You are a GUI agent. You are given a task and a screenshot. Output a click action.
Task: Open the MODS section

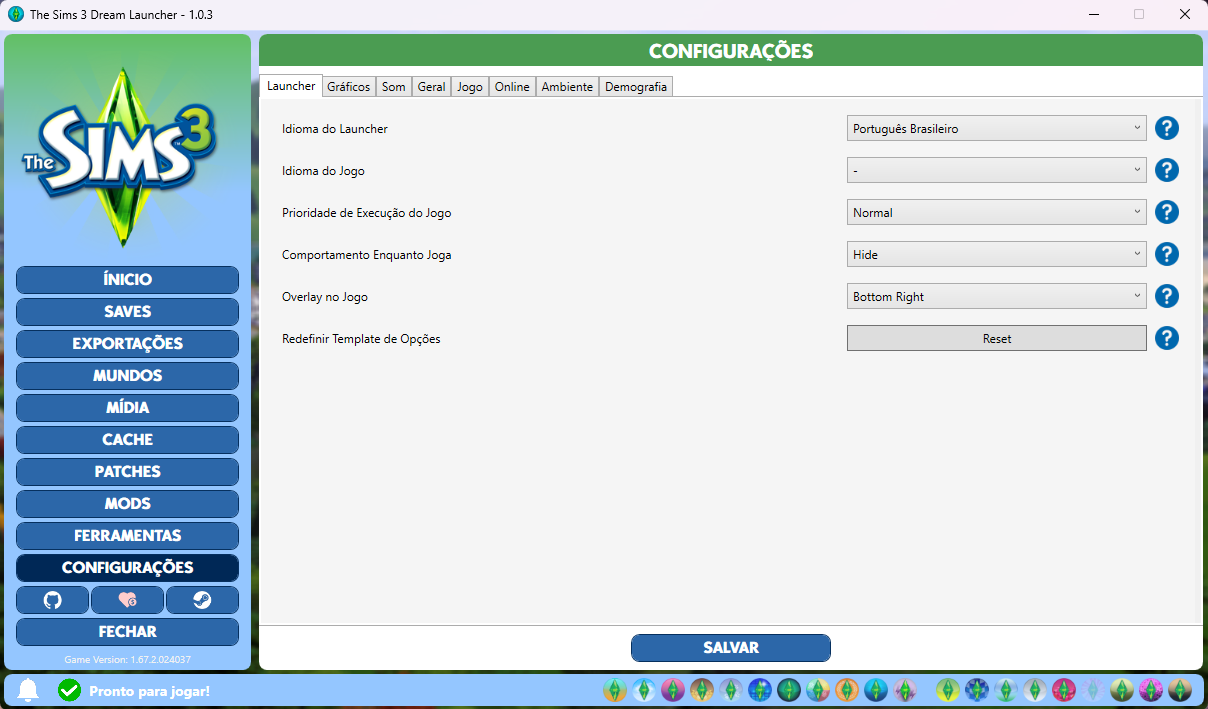(x=127, y=504)
